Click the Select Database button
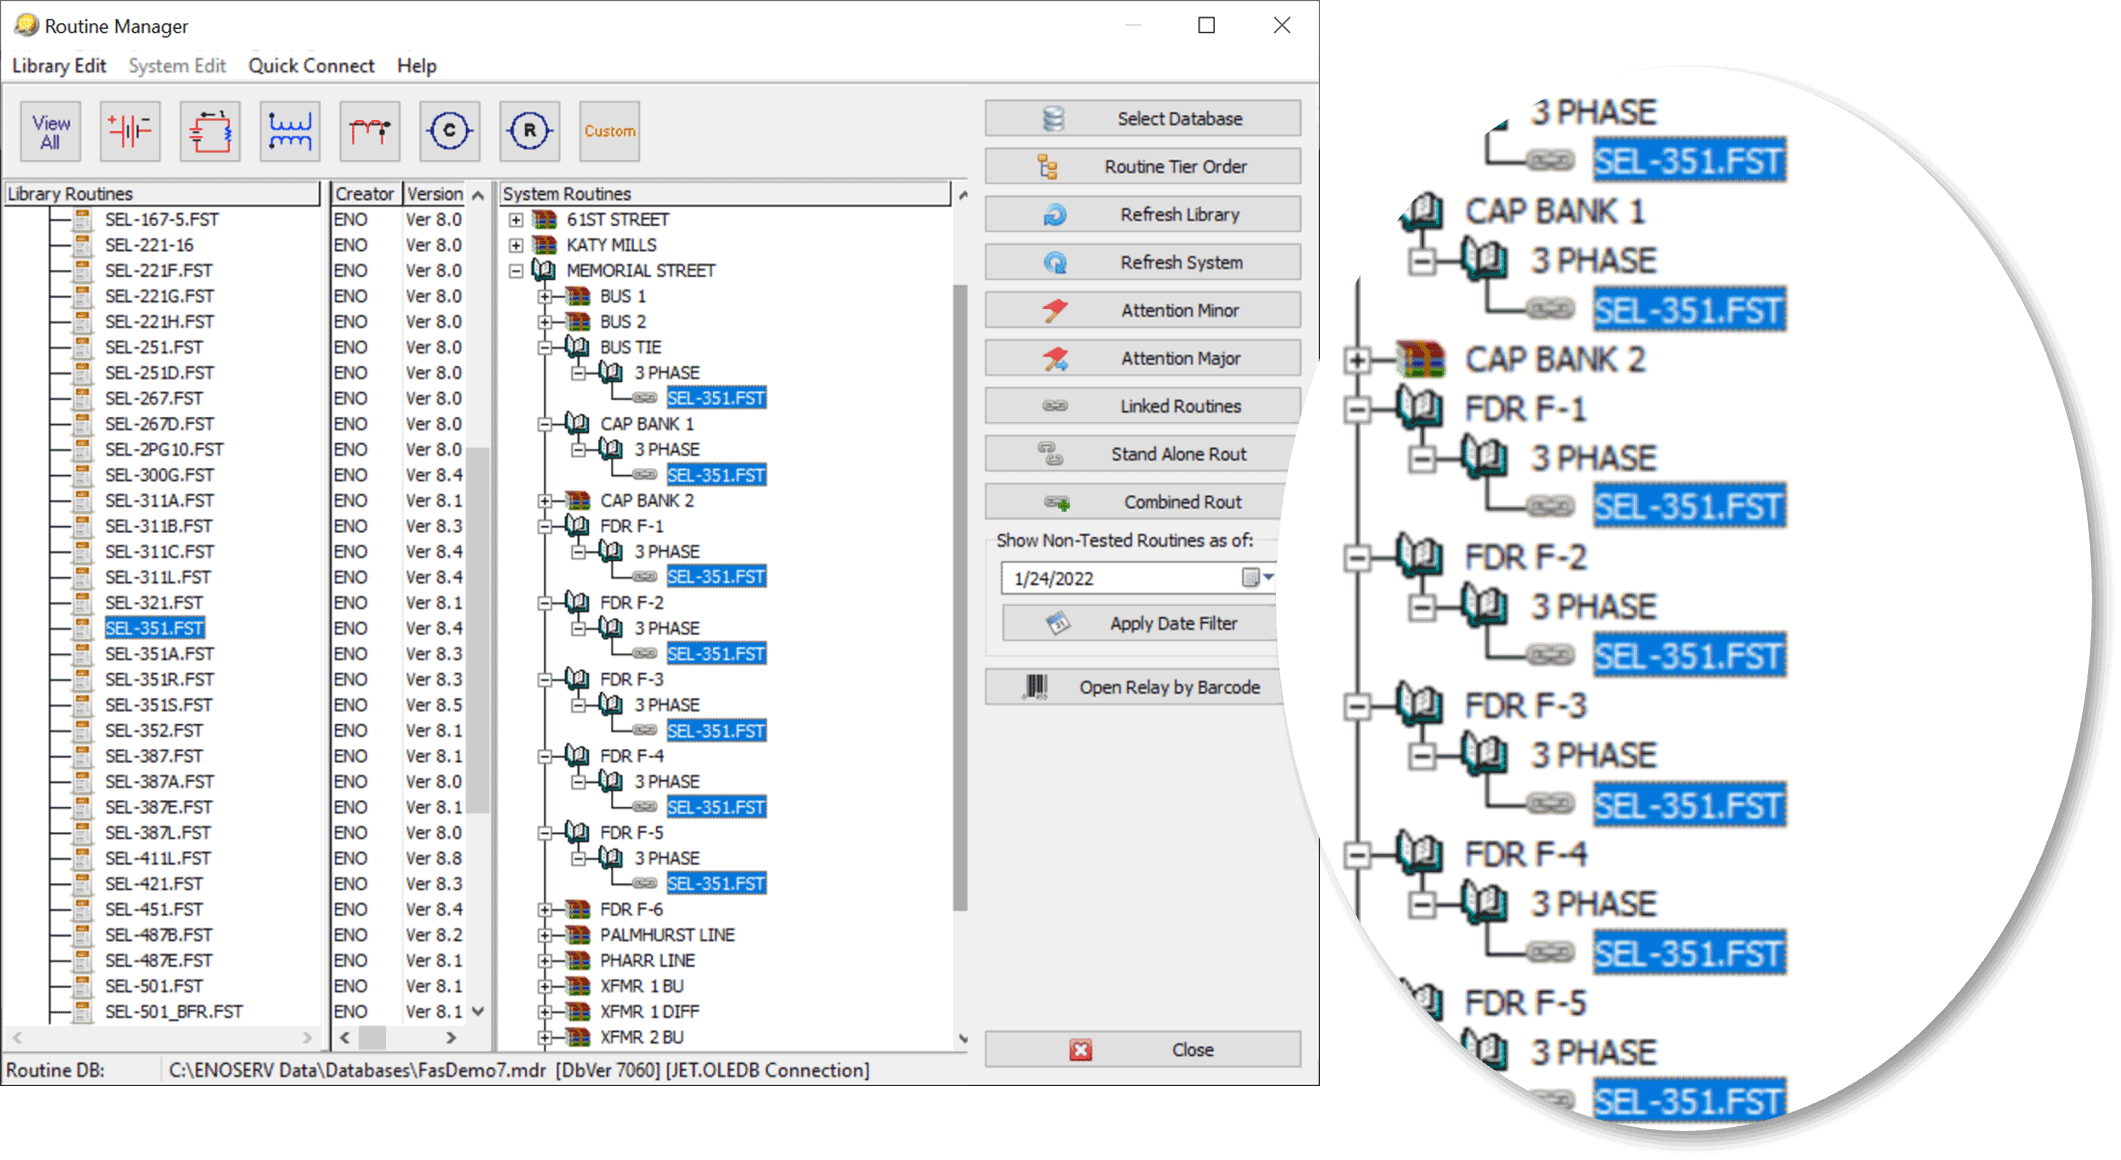 click(1142, 119)
